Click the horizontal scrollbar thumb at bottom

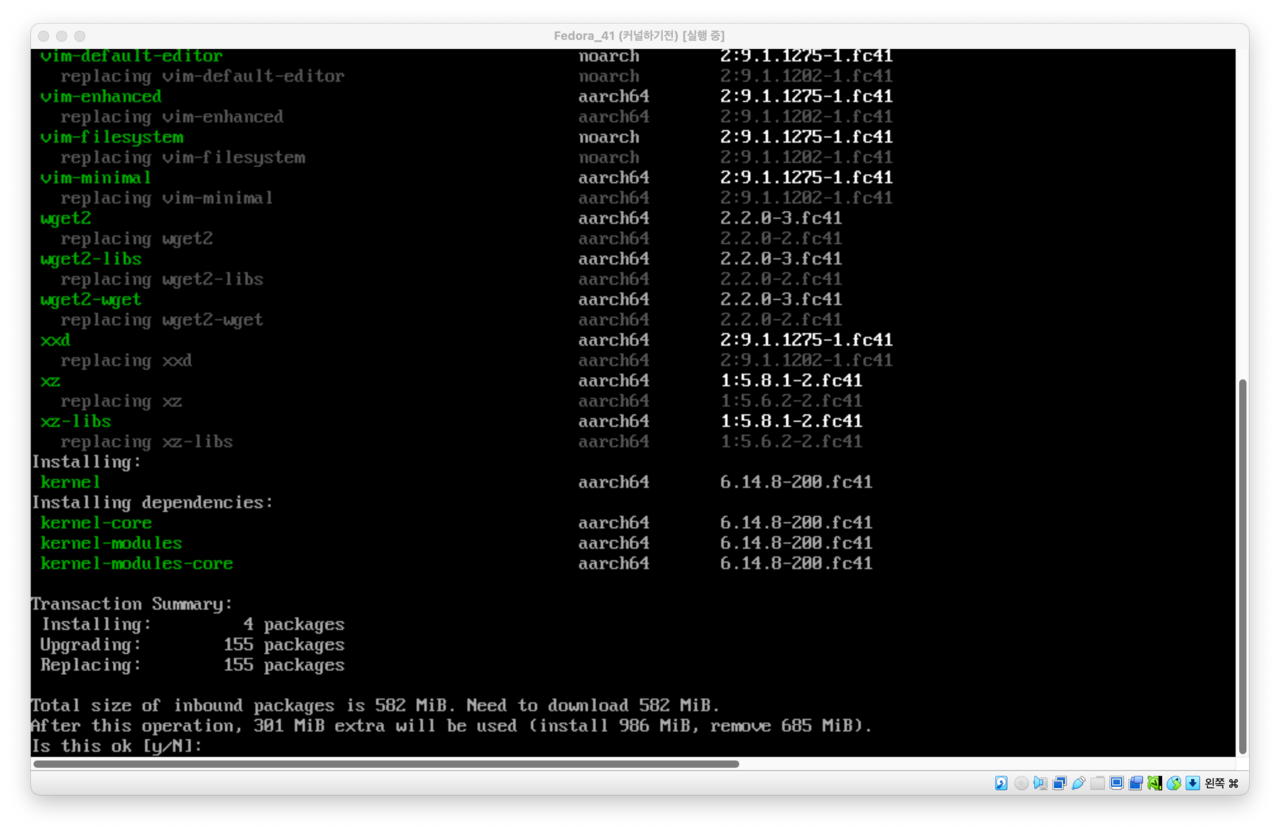click(x=386, y=764)
